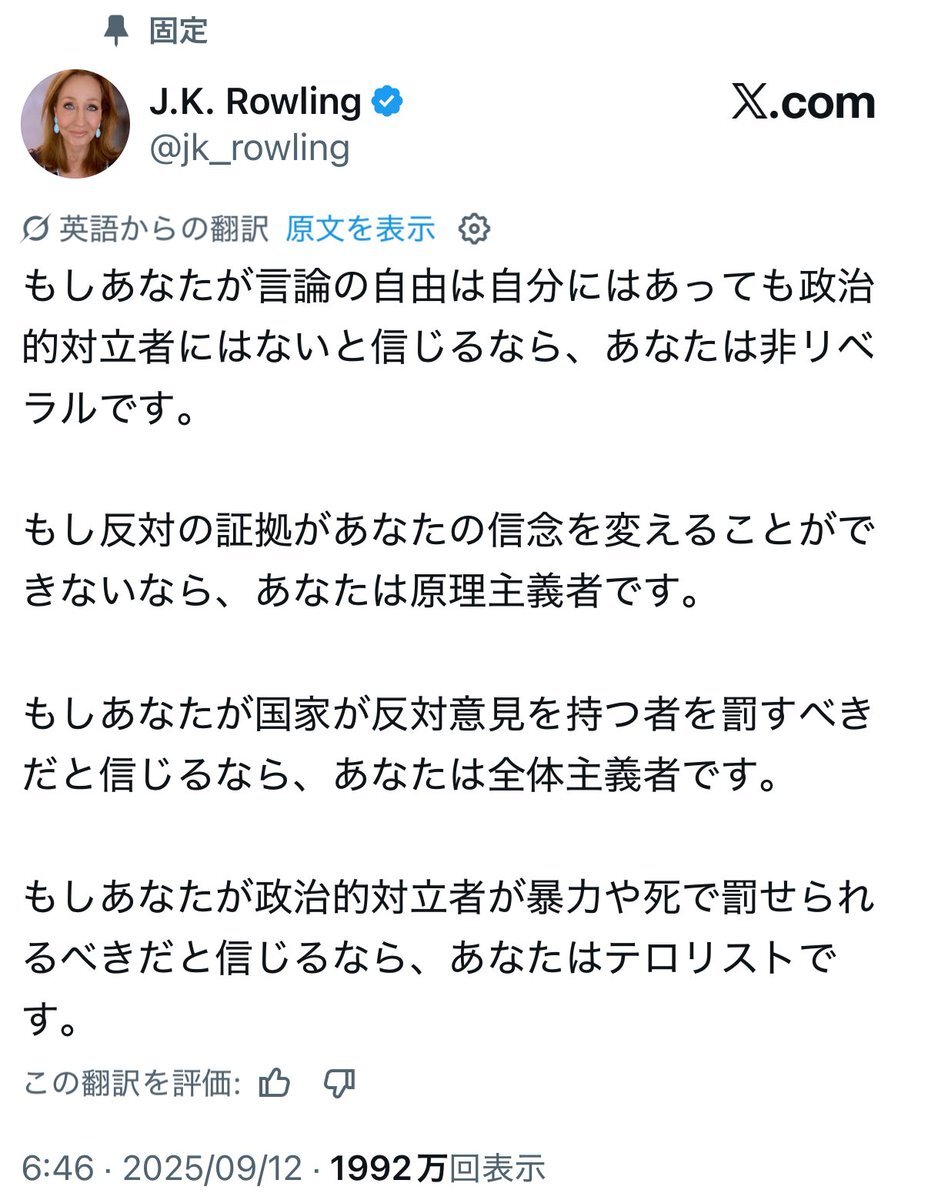Open the @jk_rowling handle link
This screenshot has width=928, height=1200.
point(248,148)
